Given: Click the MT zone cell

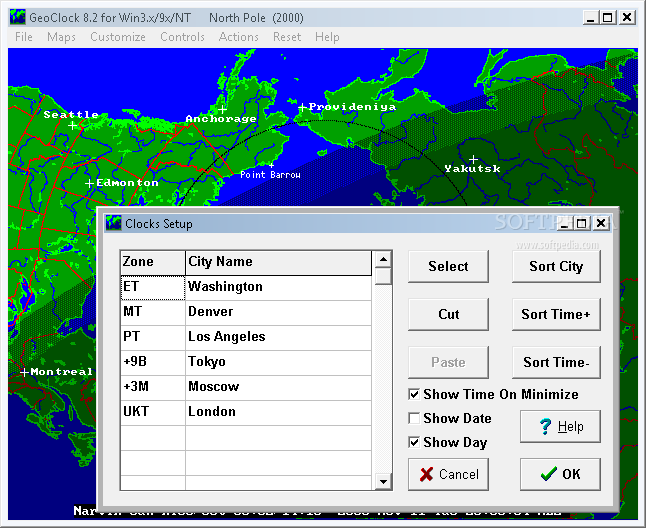Looking at the screenshot, I should (153, 312).
